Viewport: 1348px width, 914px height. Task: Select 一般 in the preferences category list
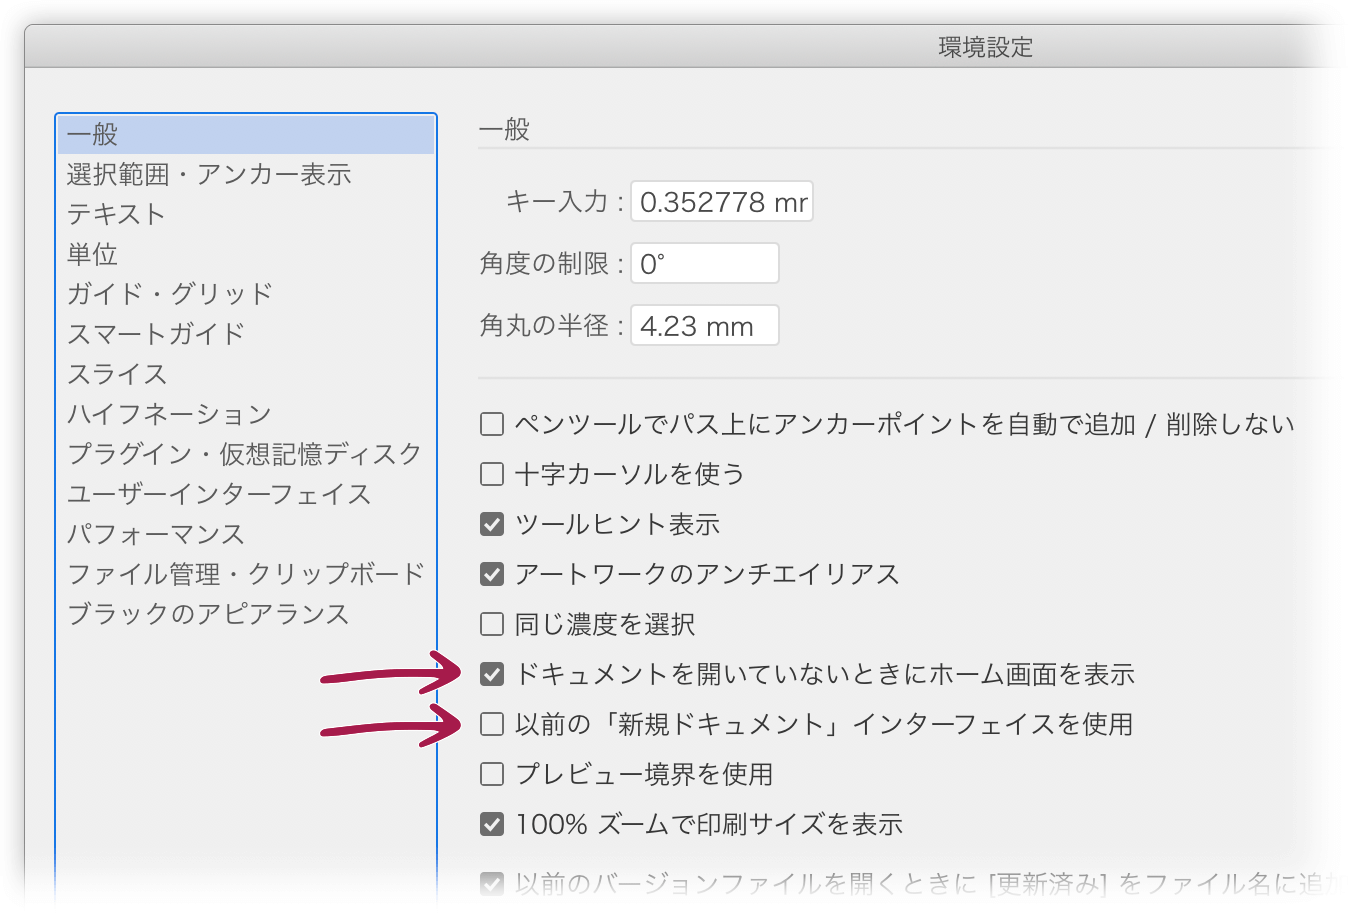[246, 134]
